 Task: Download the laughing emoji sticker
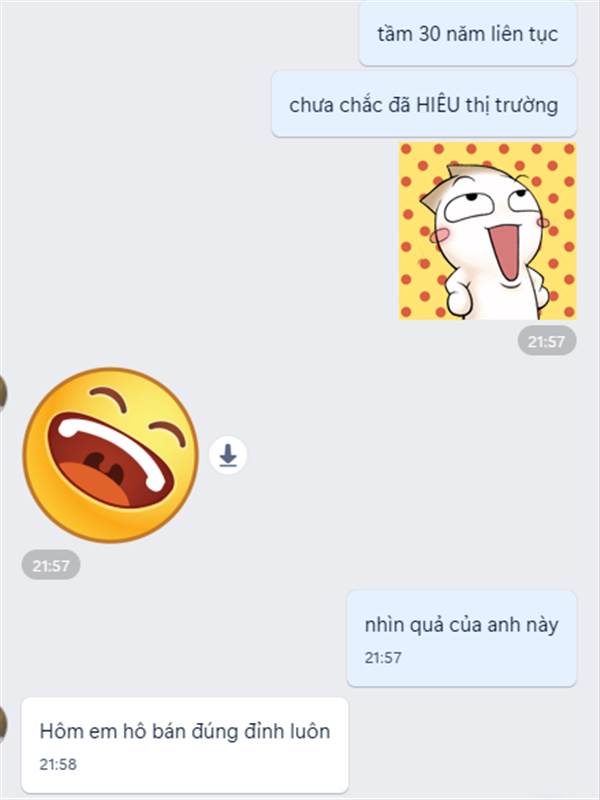pos(228,455)
